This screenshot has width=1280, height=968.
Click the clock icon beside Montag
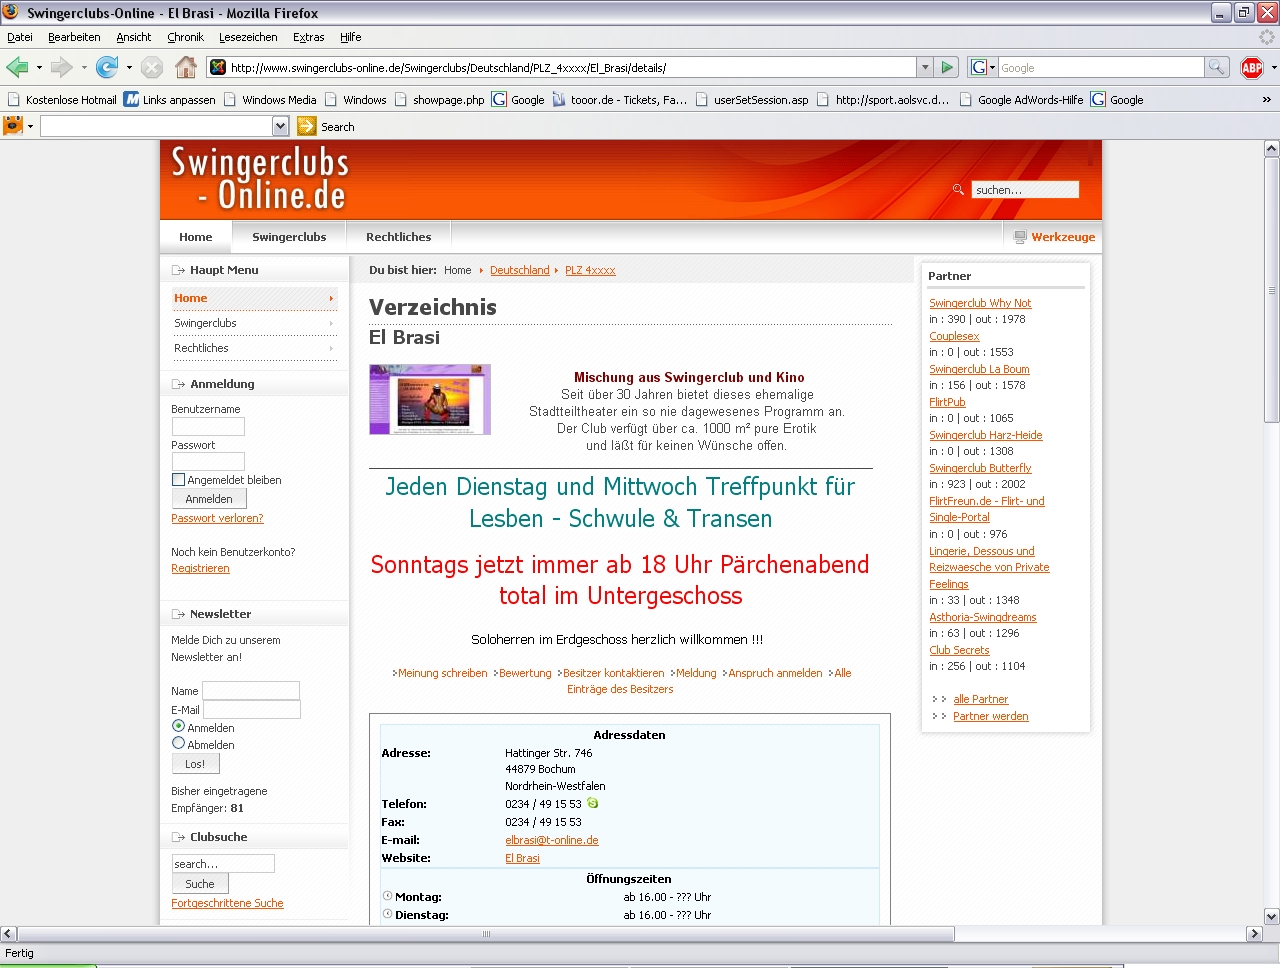tap(387, 896)
